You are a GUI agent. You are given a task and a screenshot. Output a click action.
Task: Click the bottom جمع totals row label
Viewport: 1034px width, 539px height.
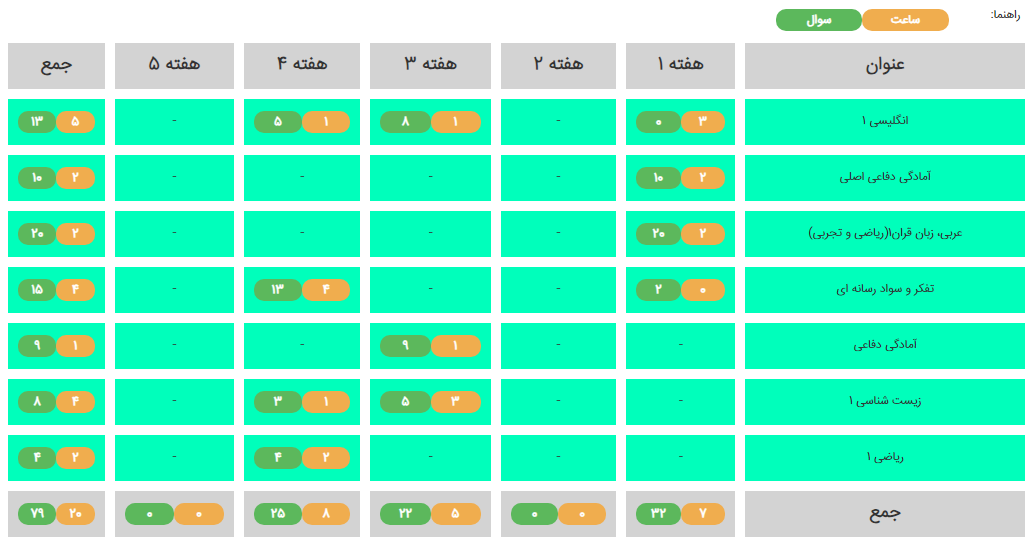[884, 513]
